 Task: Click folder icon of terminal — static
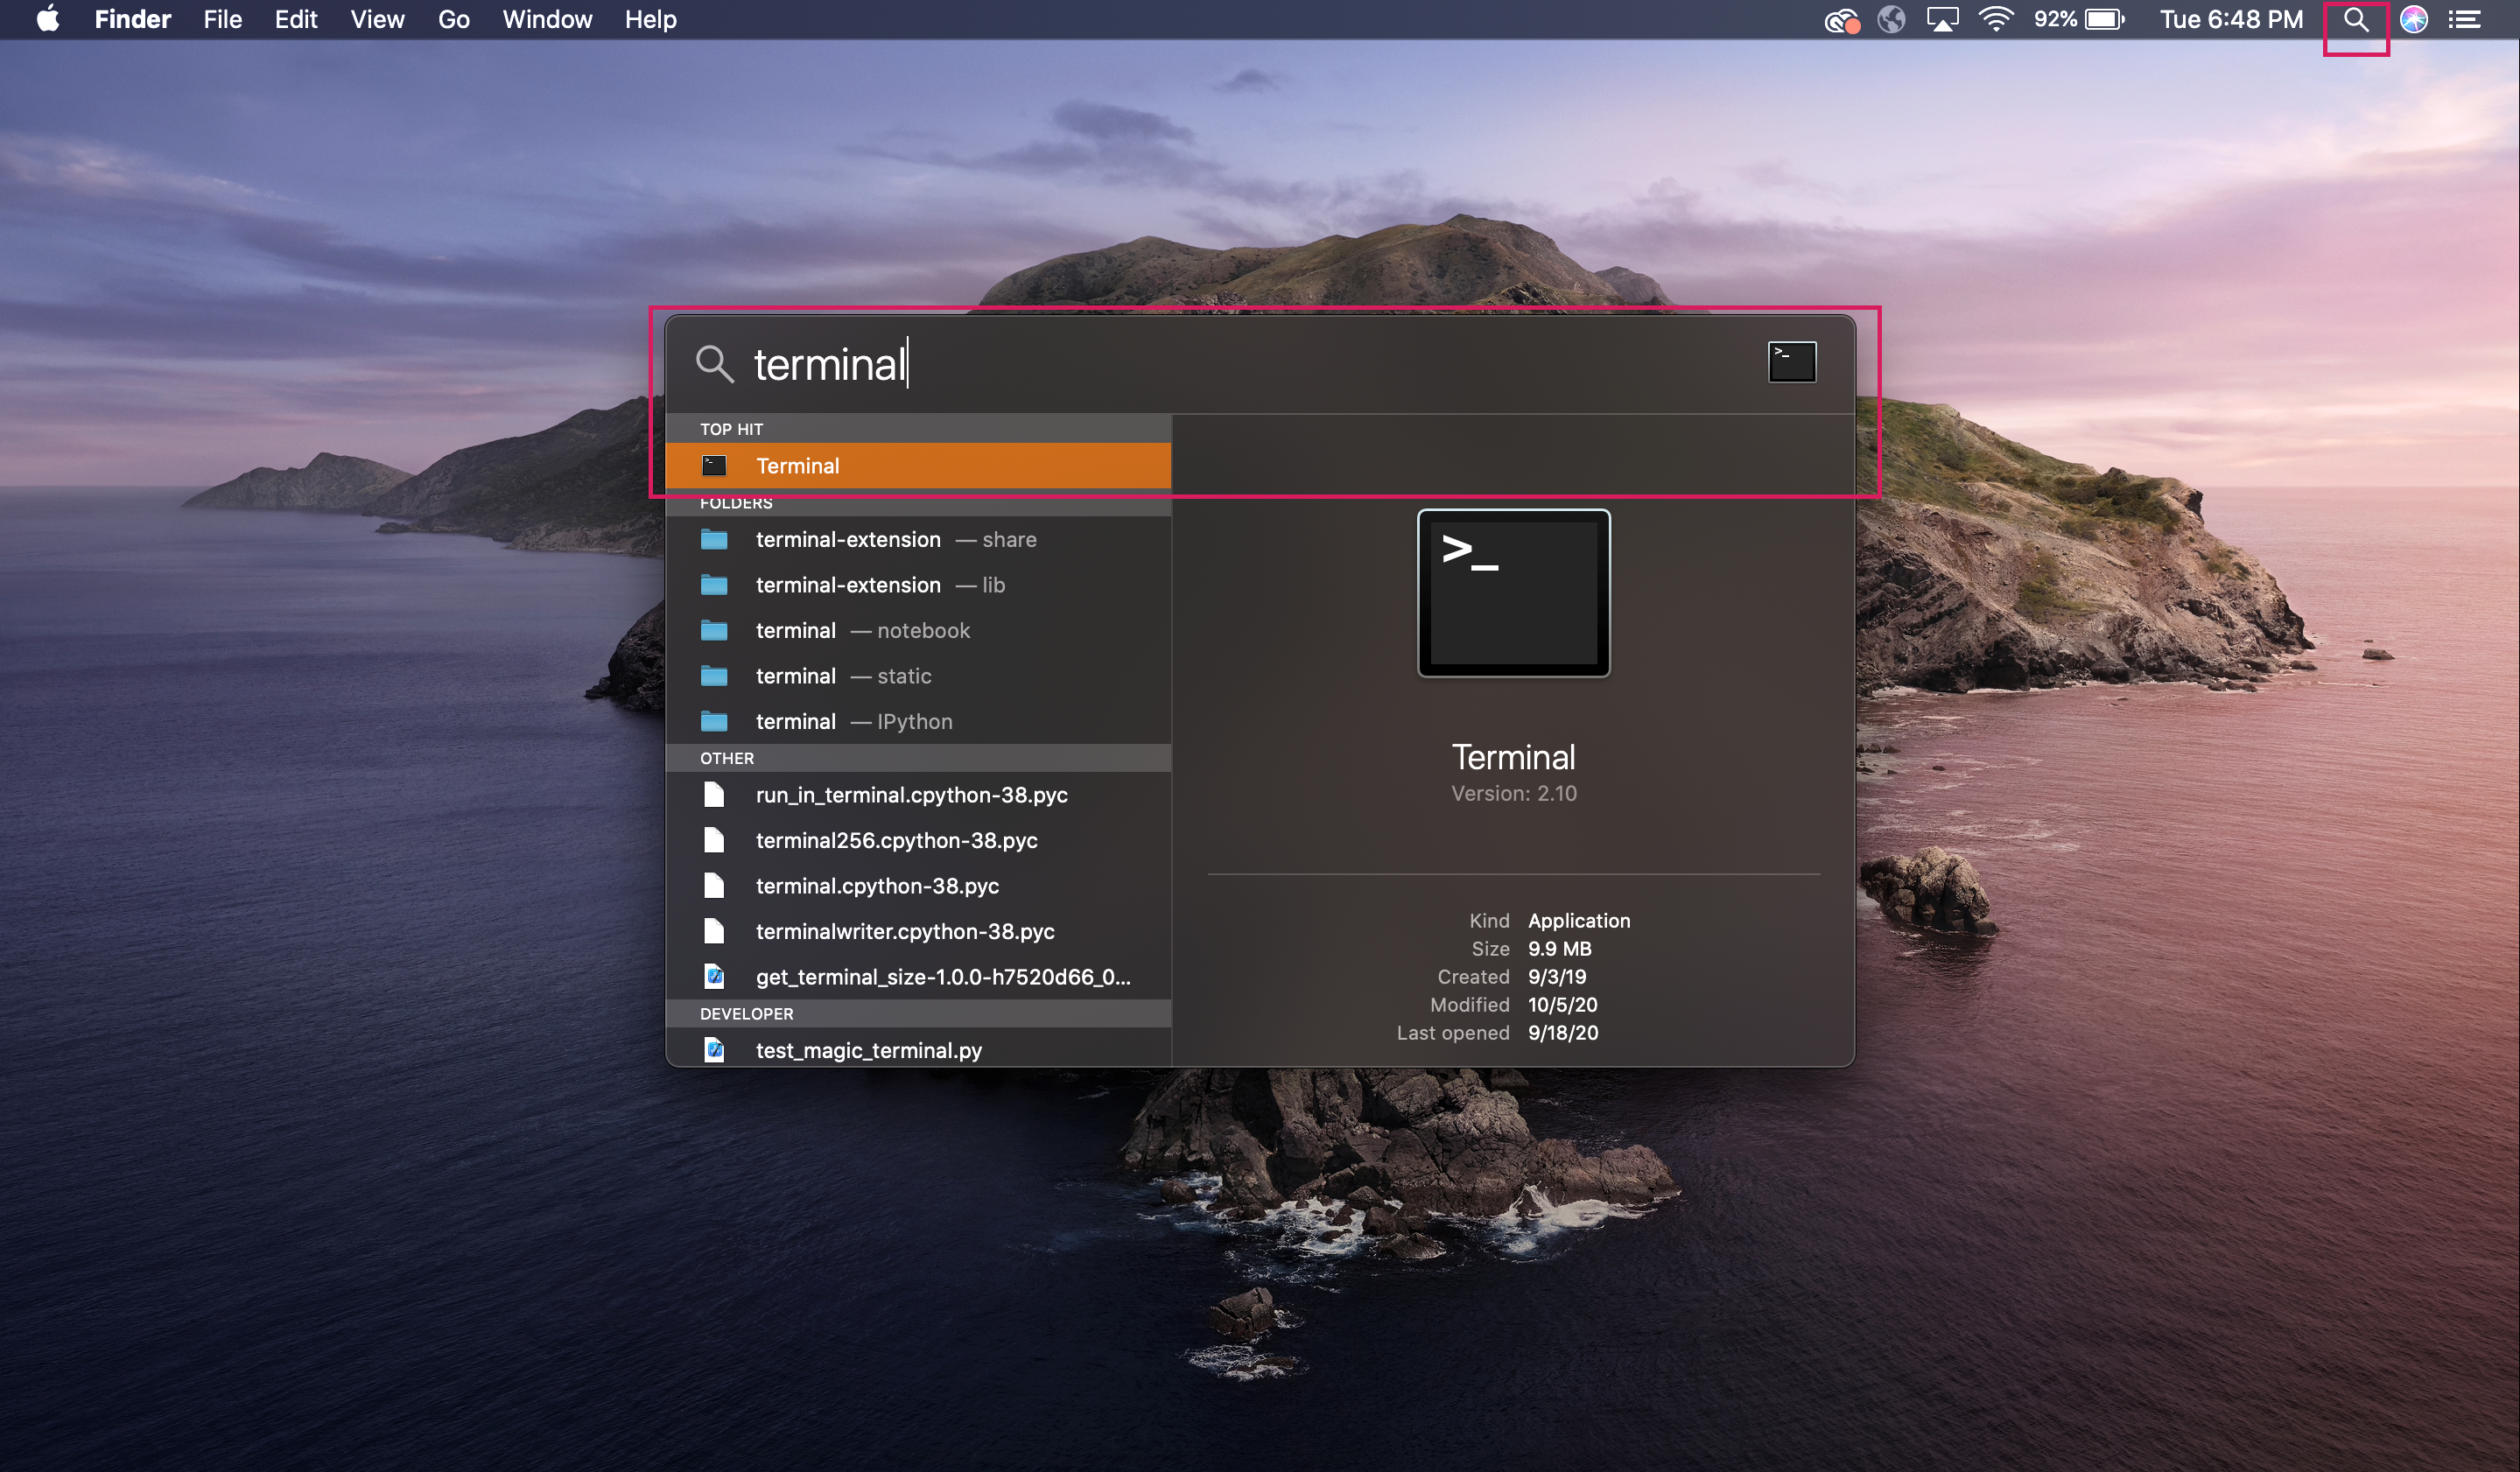pos(714,676)
